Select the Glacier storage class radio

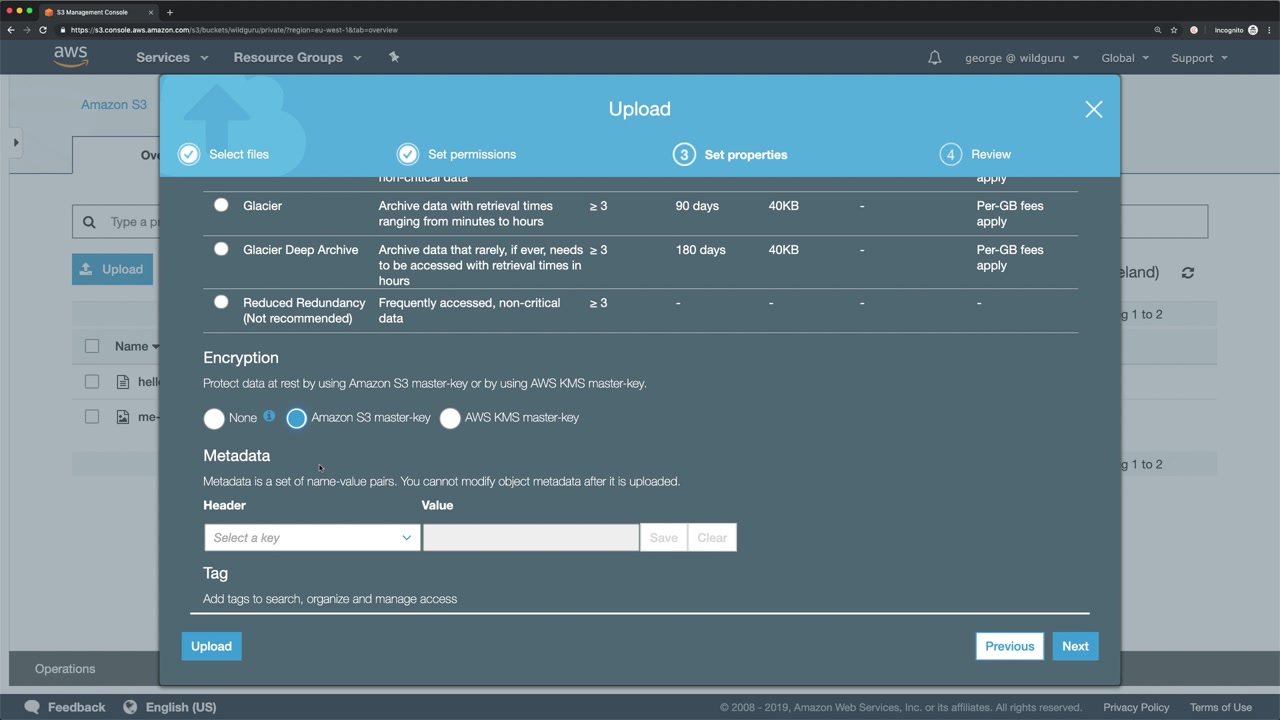[221, 205]
